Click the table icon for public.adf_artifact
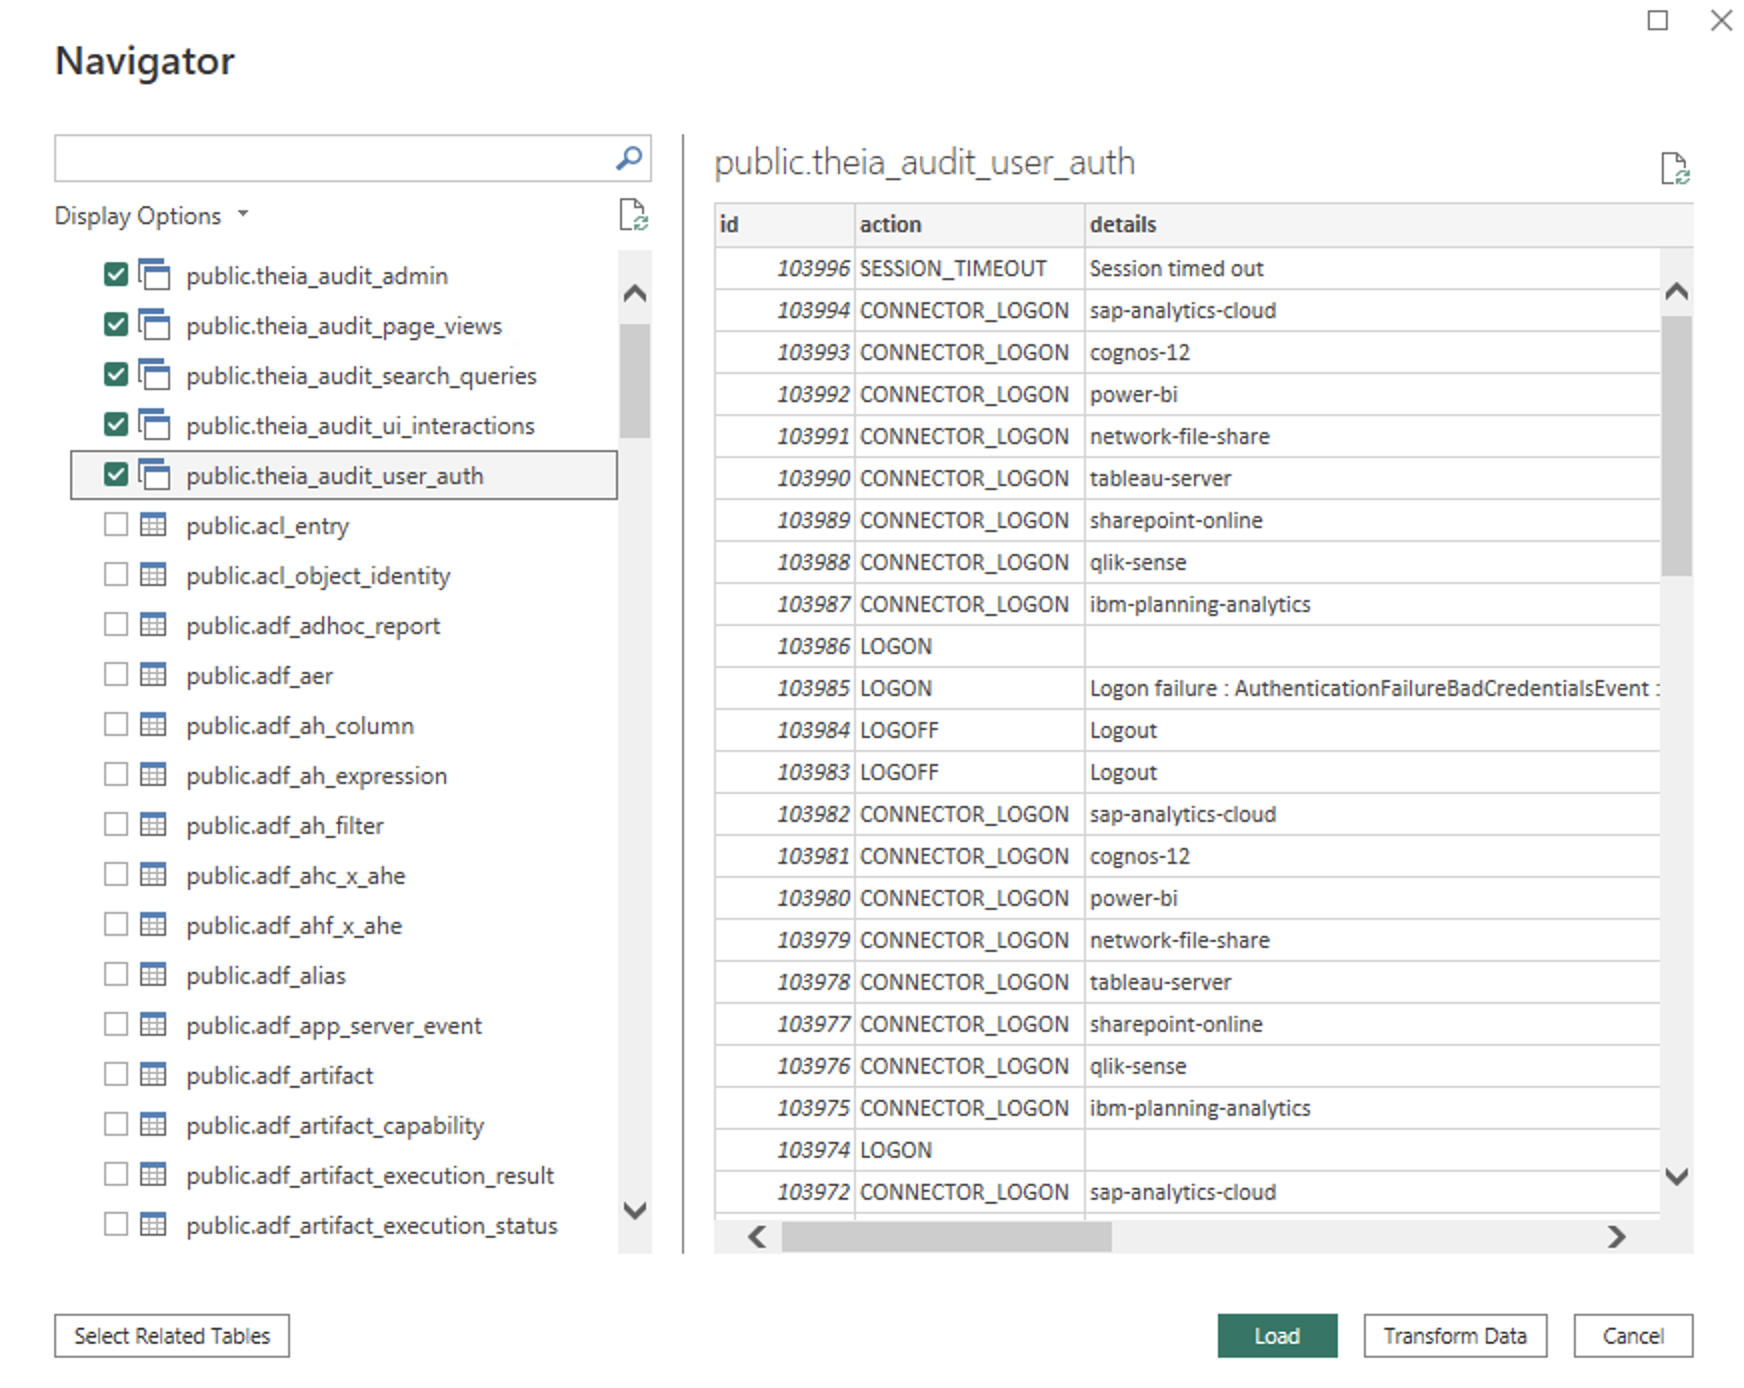 click(153, 1075)
